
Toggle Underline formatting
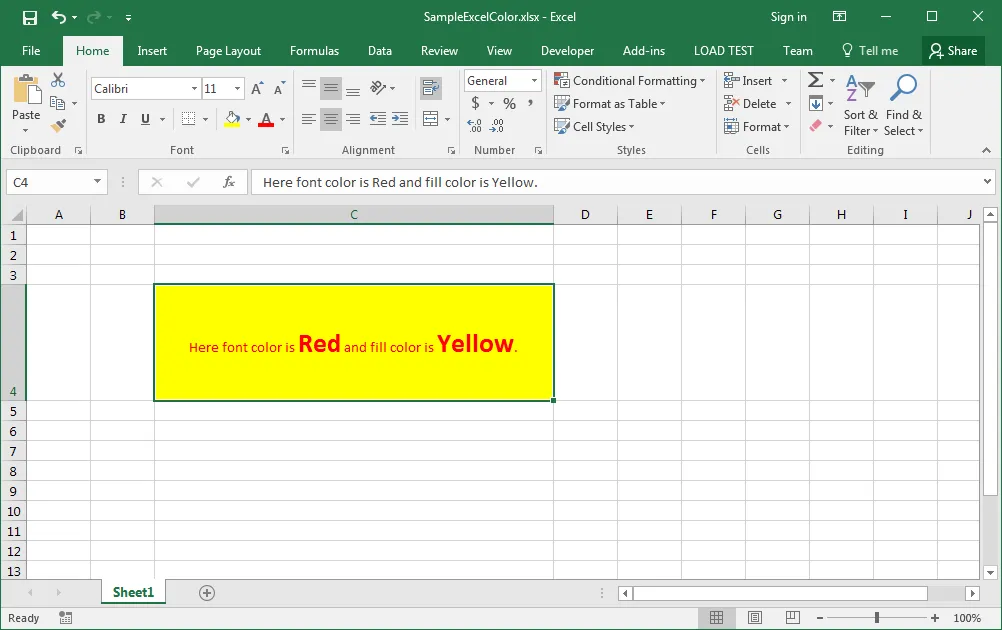[145, 119]
